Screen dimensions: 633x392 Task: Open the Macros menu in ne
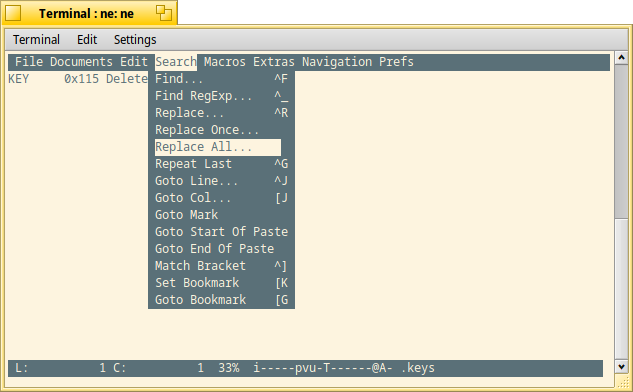coord(224,62)
